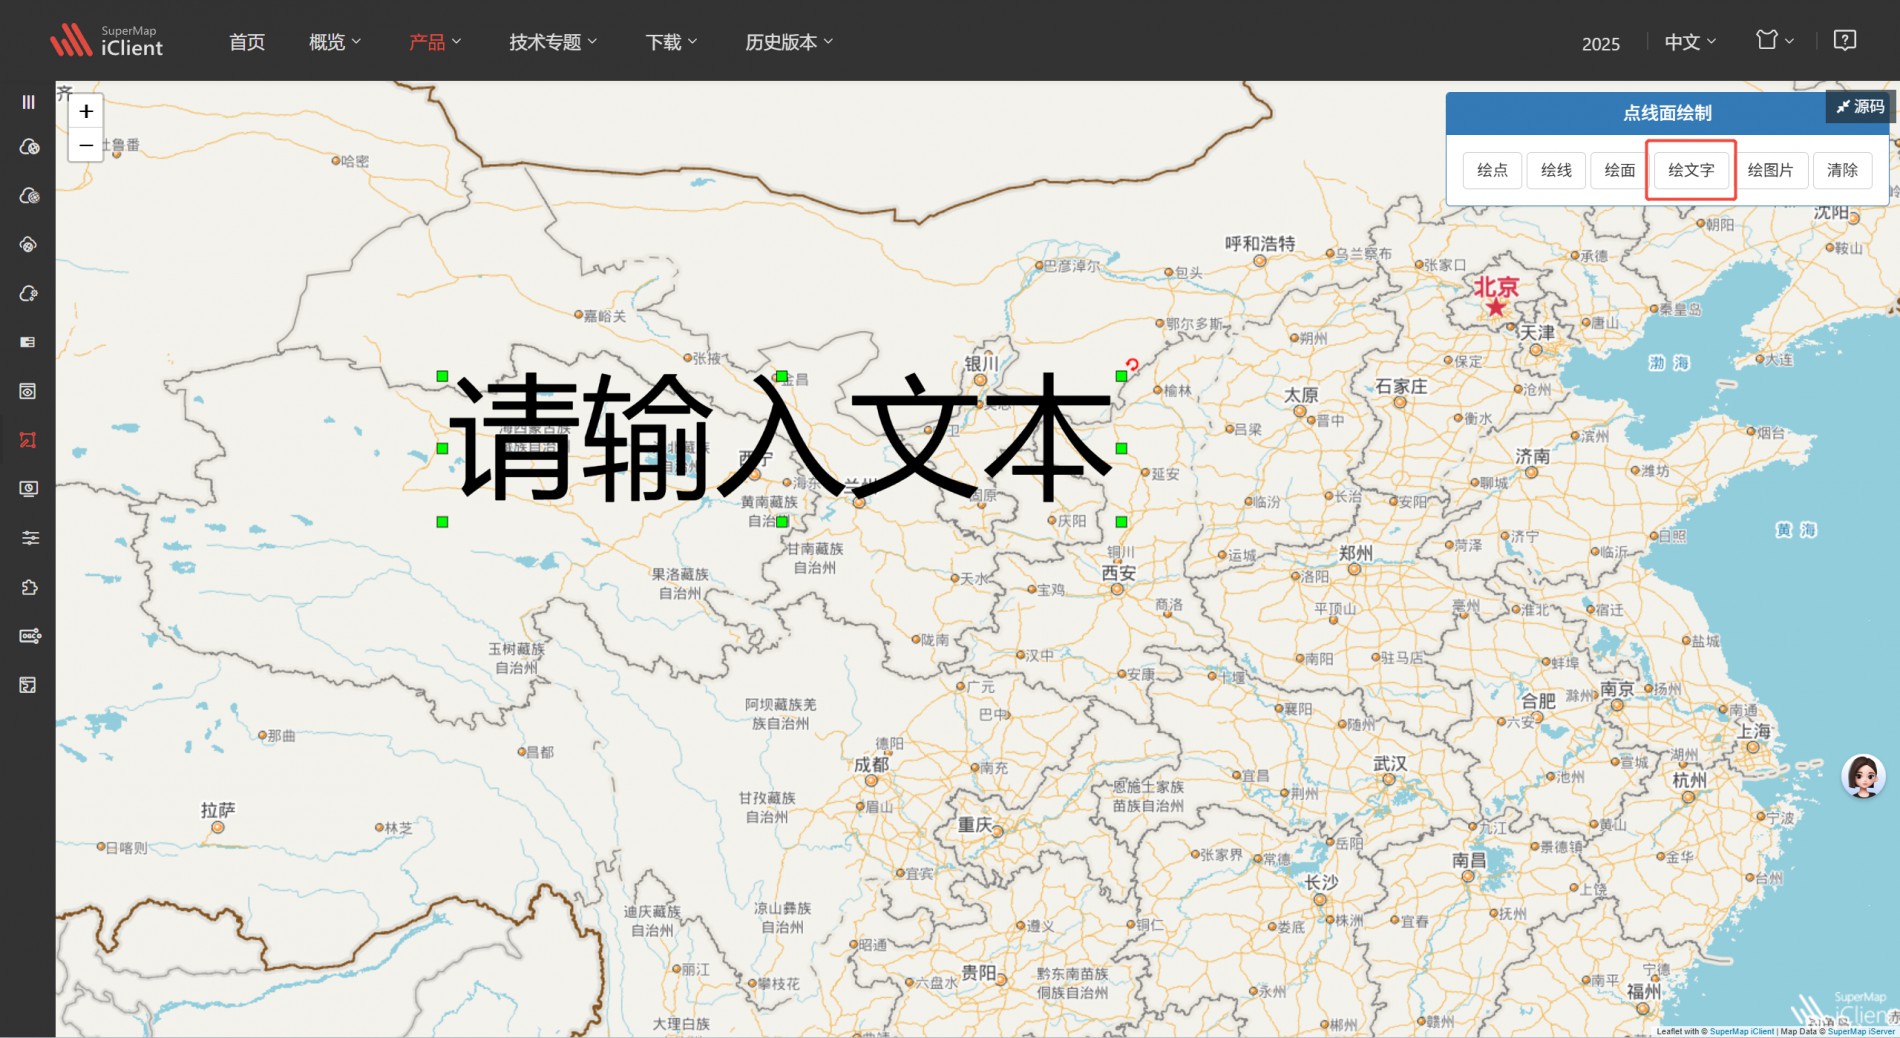Click the 绘文字 draw text button
The width and height of the screenshot is (1900, 1038).
[1690, 170]
